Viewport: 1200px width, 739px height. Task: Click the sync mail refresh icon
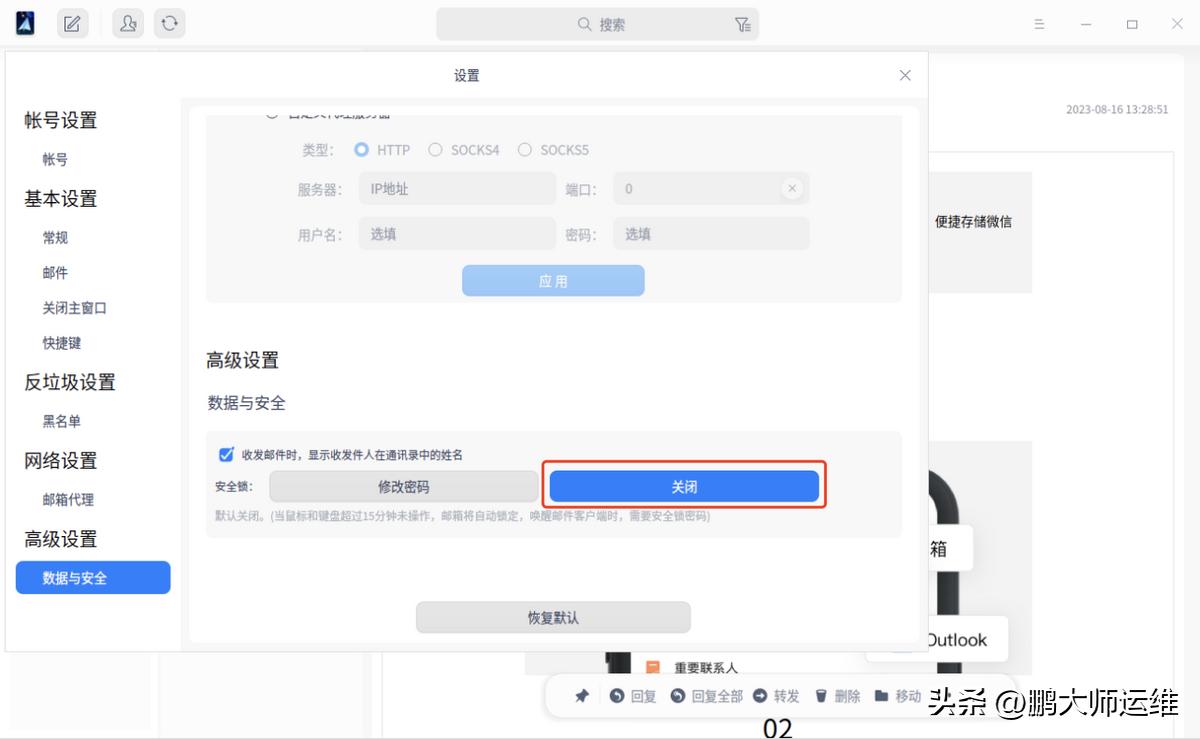pyautogui.click(x=169, y=22)
